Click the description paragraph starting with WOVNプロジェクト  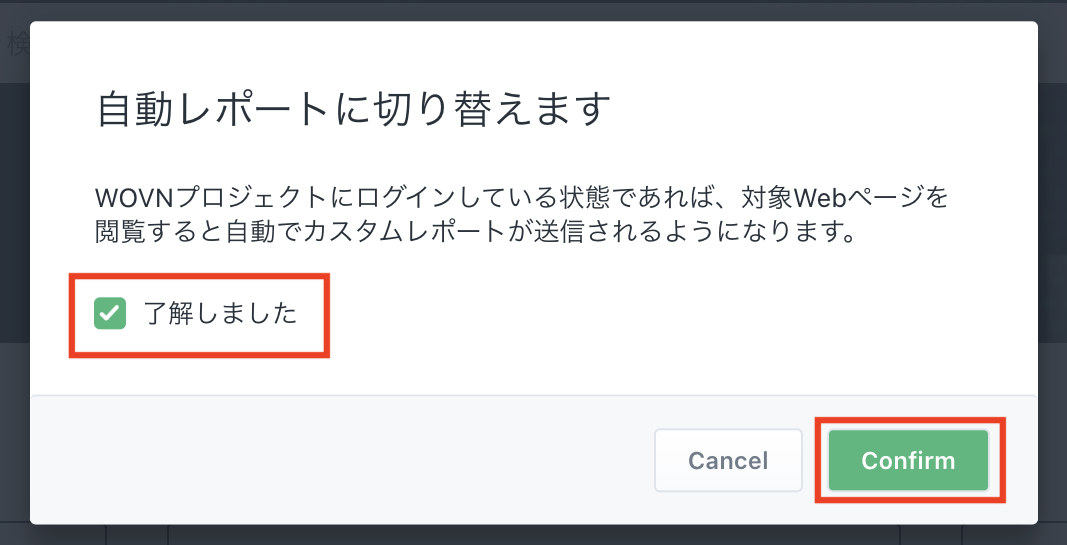coord(520,215)
